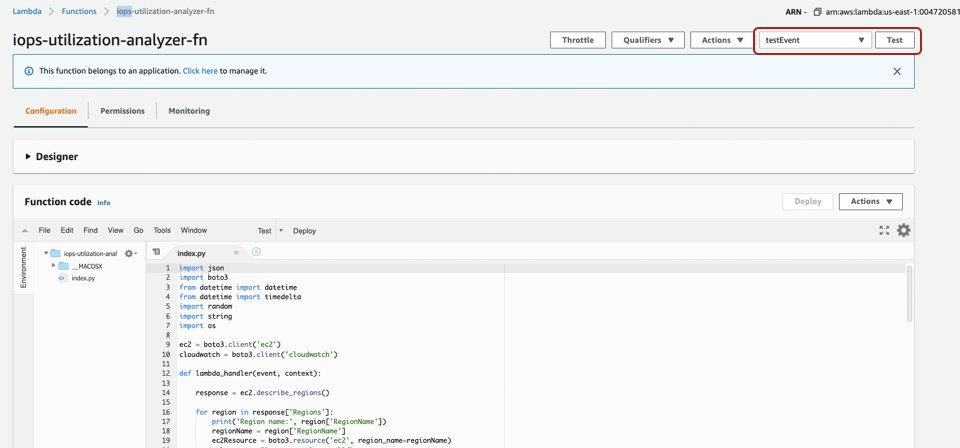The height and width of the screenshot is (448, 960).
Task: Click Deploy in editor menu bar
Action: [x=304, y=231]
